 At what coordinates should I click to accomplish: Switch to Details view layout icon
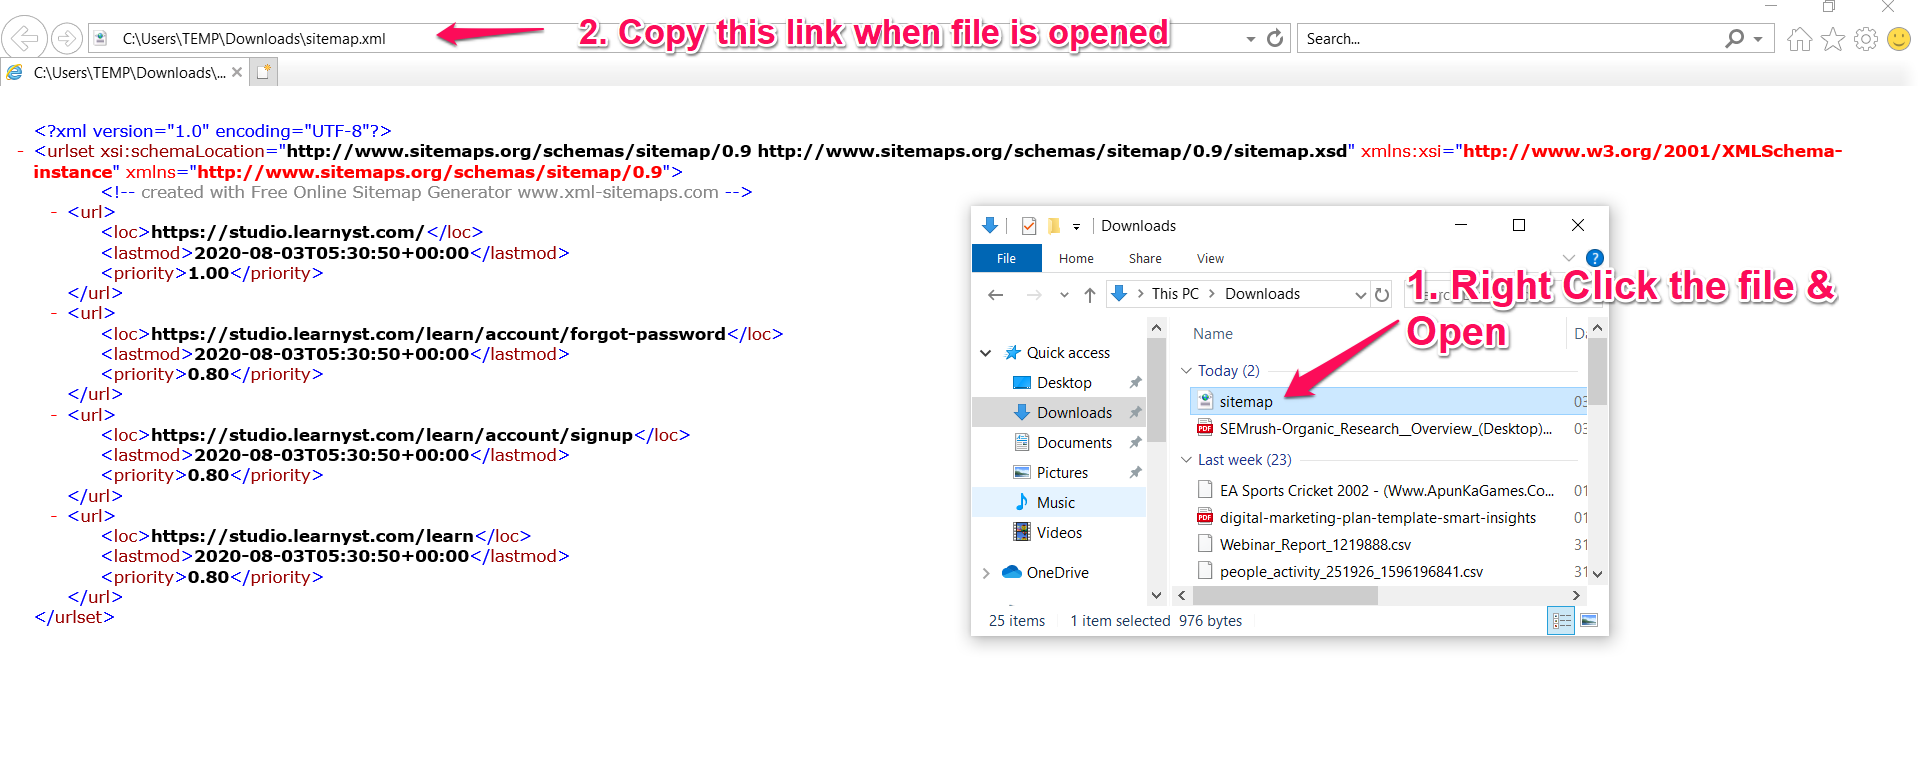click(1561, 621)
